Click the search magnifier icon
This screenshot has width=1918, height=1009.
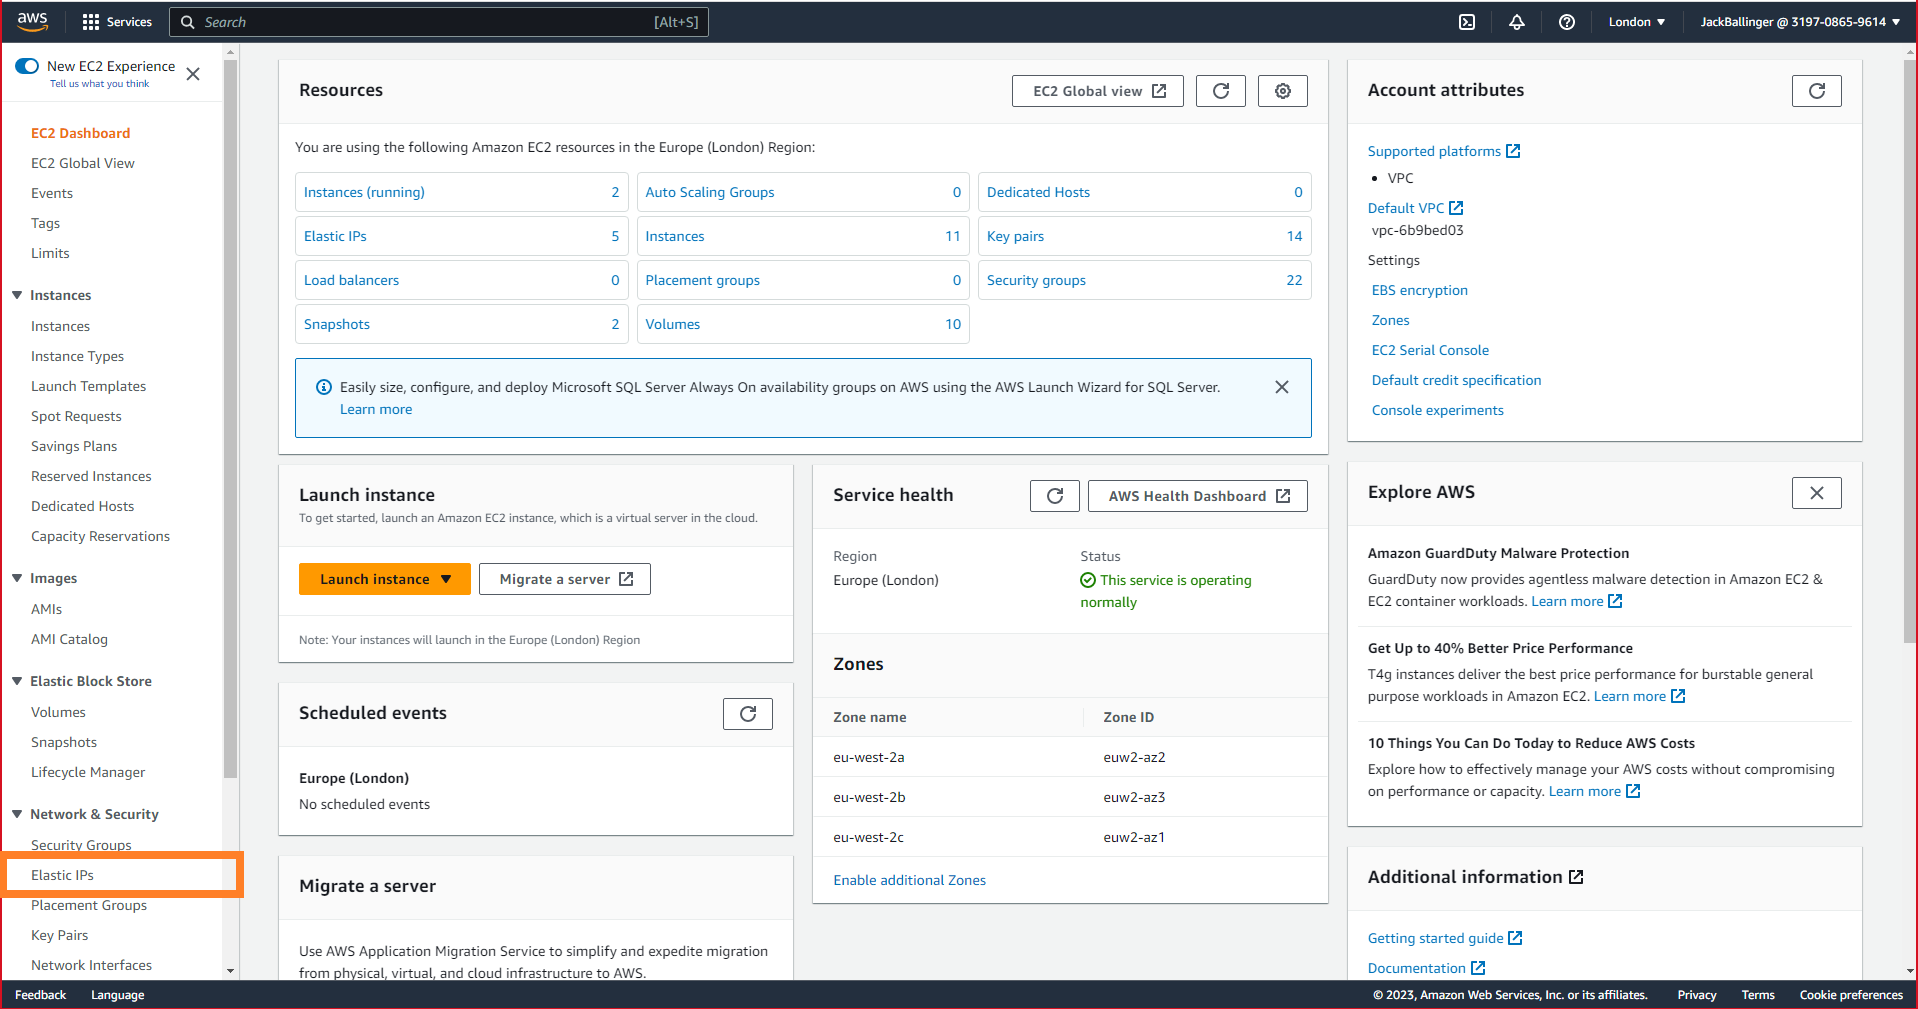[187, 22]
